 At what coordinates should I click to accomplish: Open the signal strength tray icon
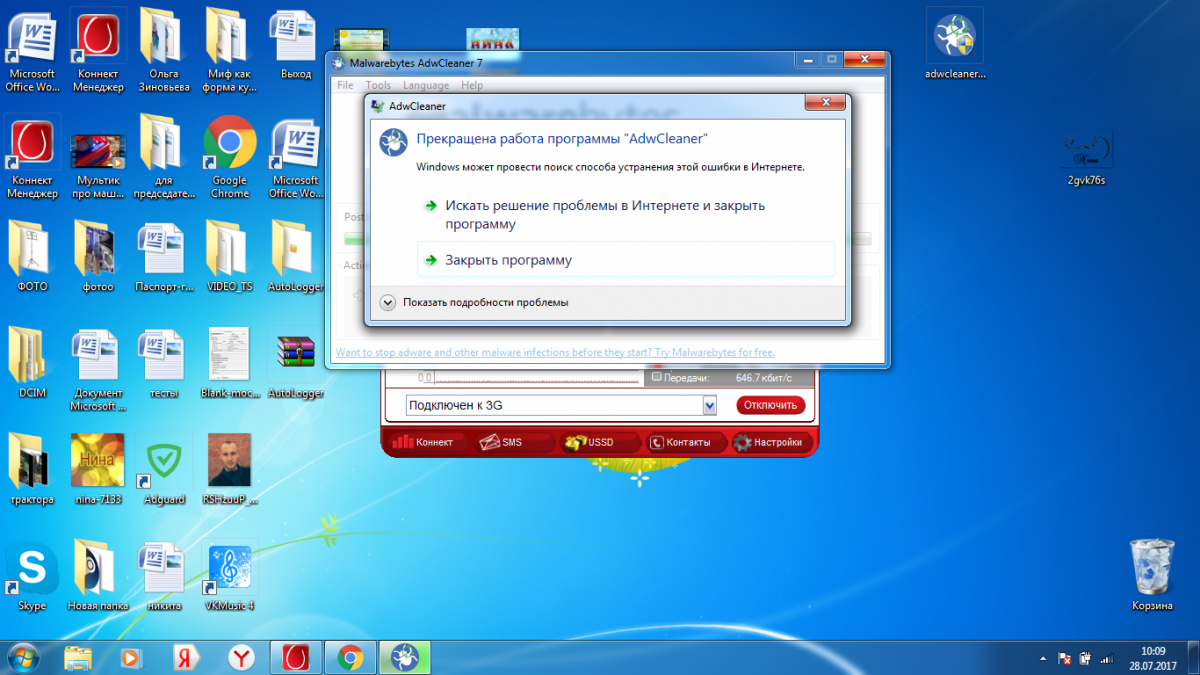click(x=1108, y=658)
